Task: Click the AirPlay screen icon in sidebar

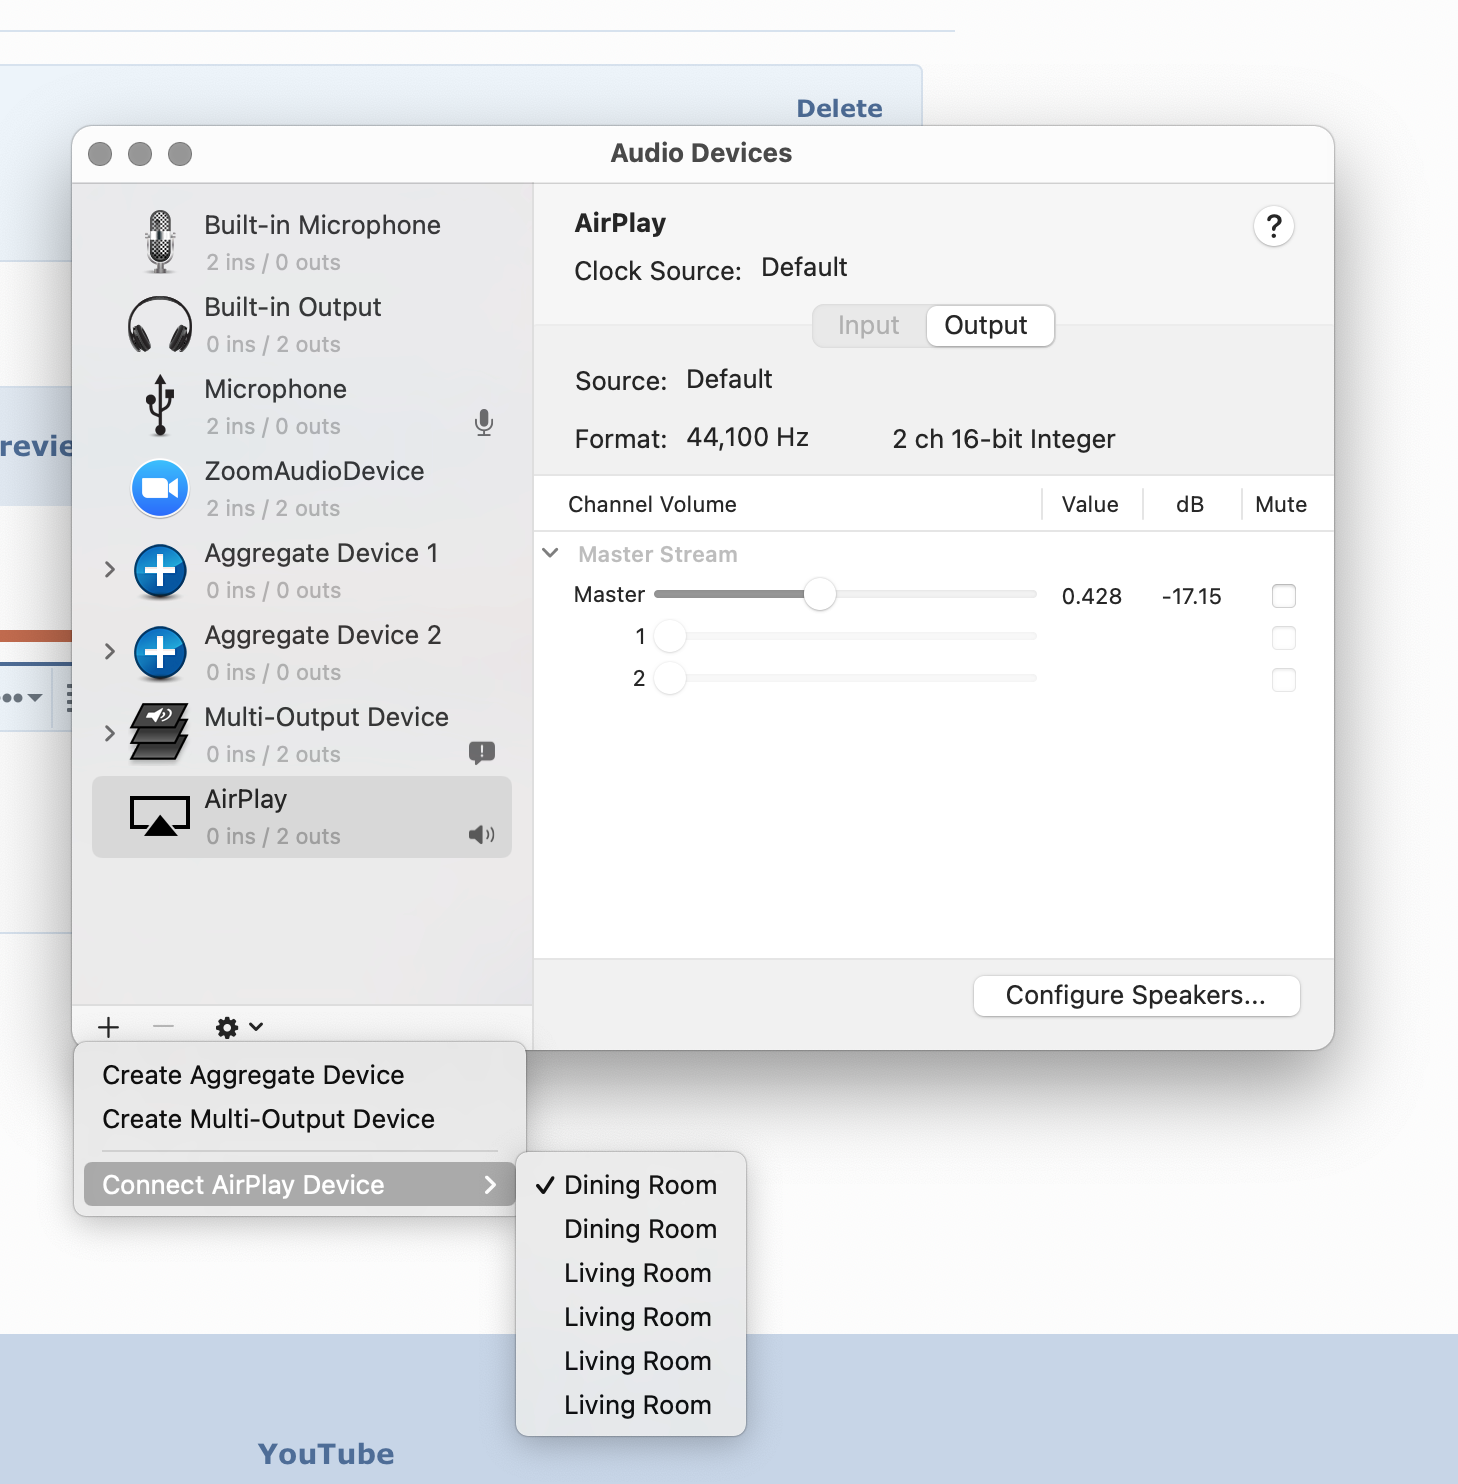Action: (x=160, y=816)
